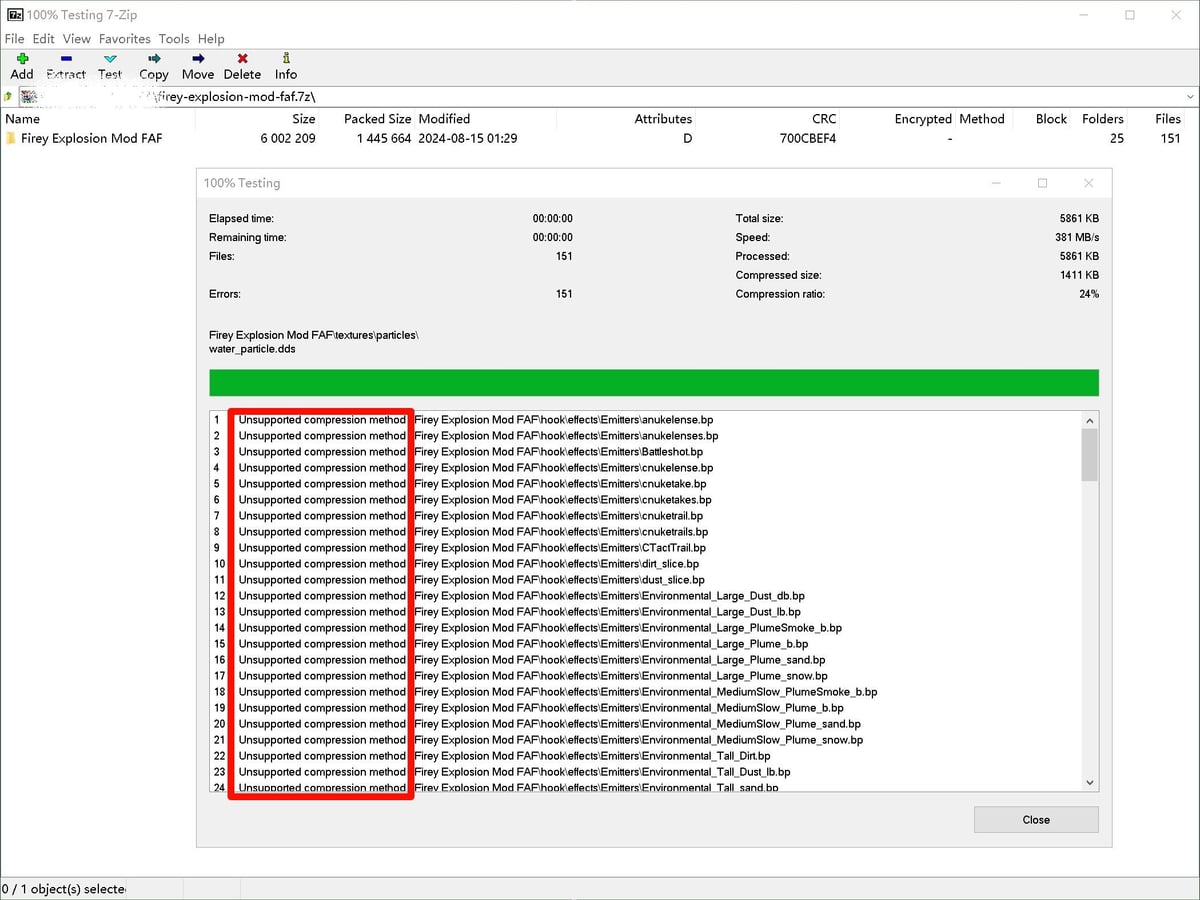Open the Help menu

(x=211, y=38)
